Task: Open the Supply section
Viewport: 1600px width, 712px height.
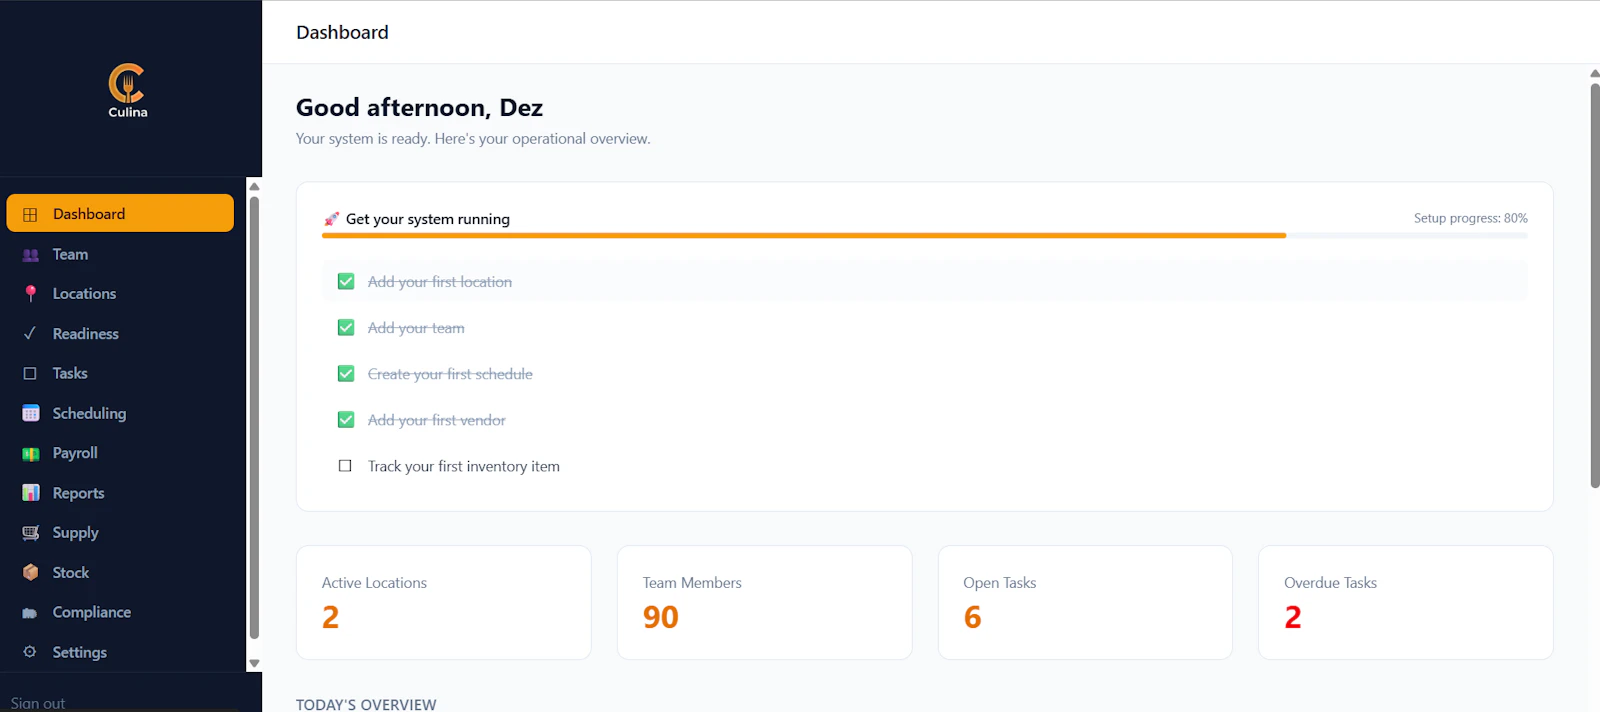Action: pos(120,533)
